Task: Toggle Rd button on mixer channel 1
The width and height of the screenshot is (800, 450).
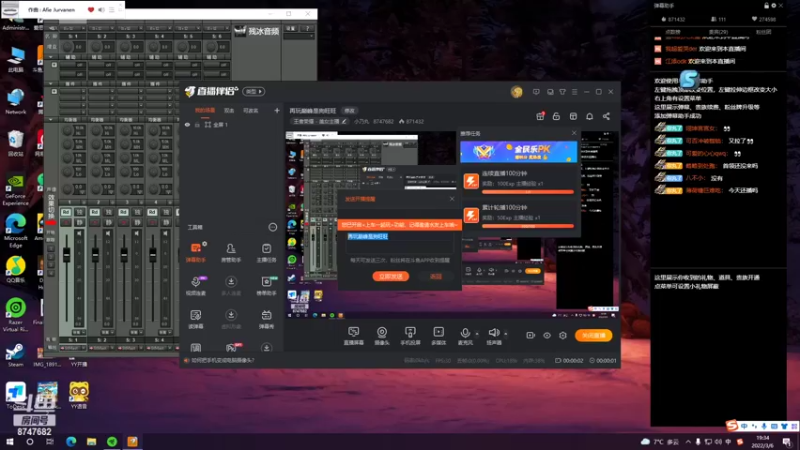Action: tap(66, 212)
